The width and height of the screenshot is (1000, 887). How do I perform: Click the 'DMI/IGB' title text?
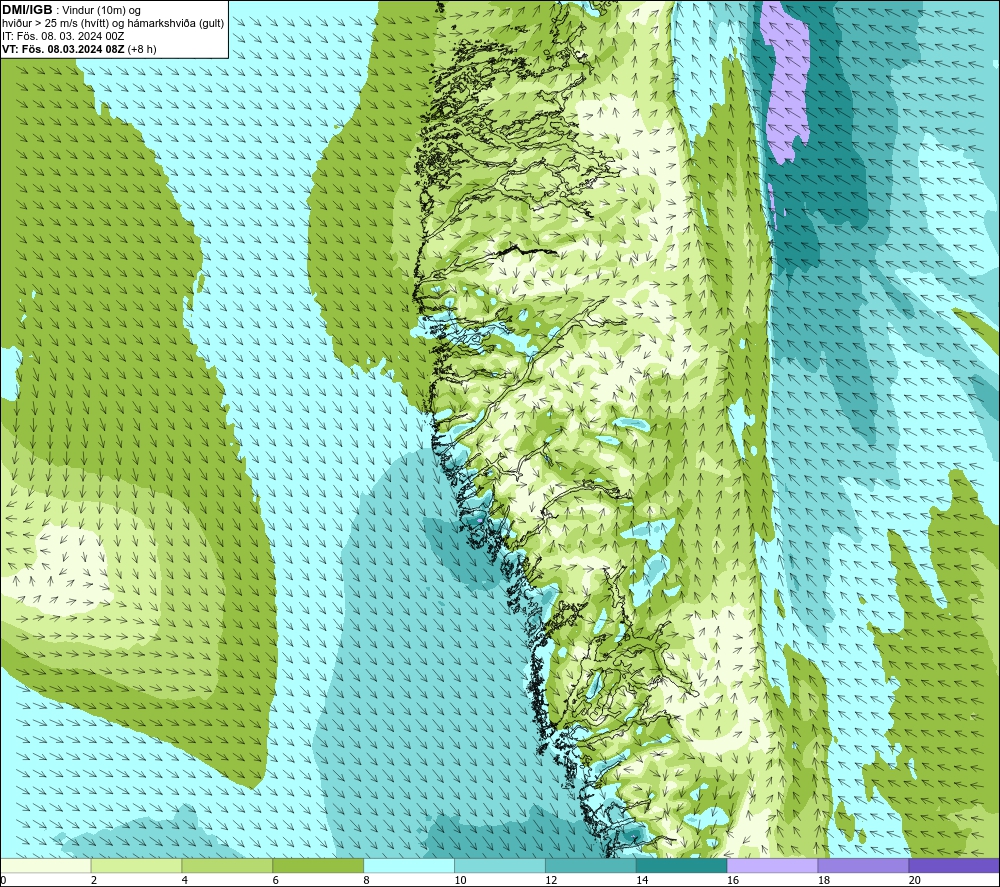coord(27,10)
